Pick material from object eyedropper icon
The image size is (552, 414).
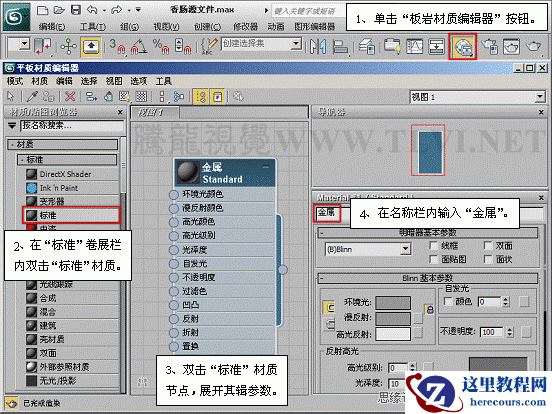33,96
